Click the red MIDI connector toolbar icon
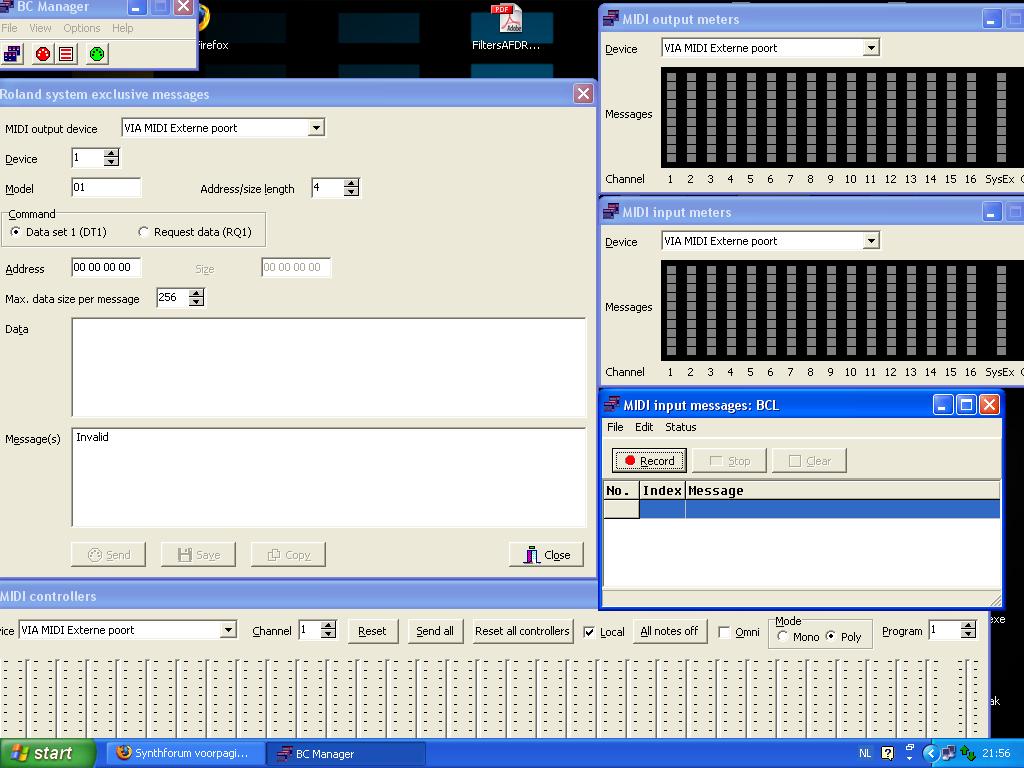The width and height of the screenshot is (1024, 768). click(x=42, y=54)
